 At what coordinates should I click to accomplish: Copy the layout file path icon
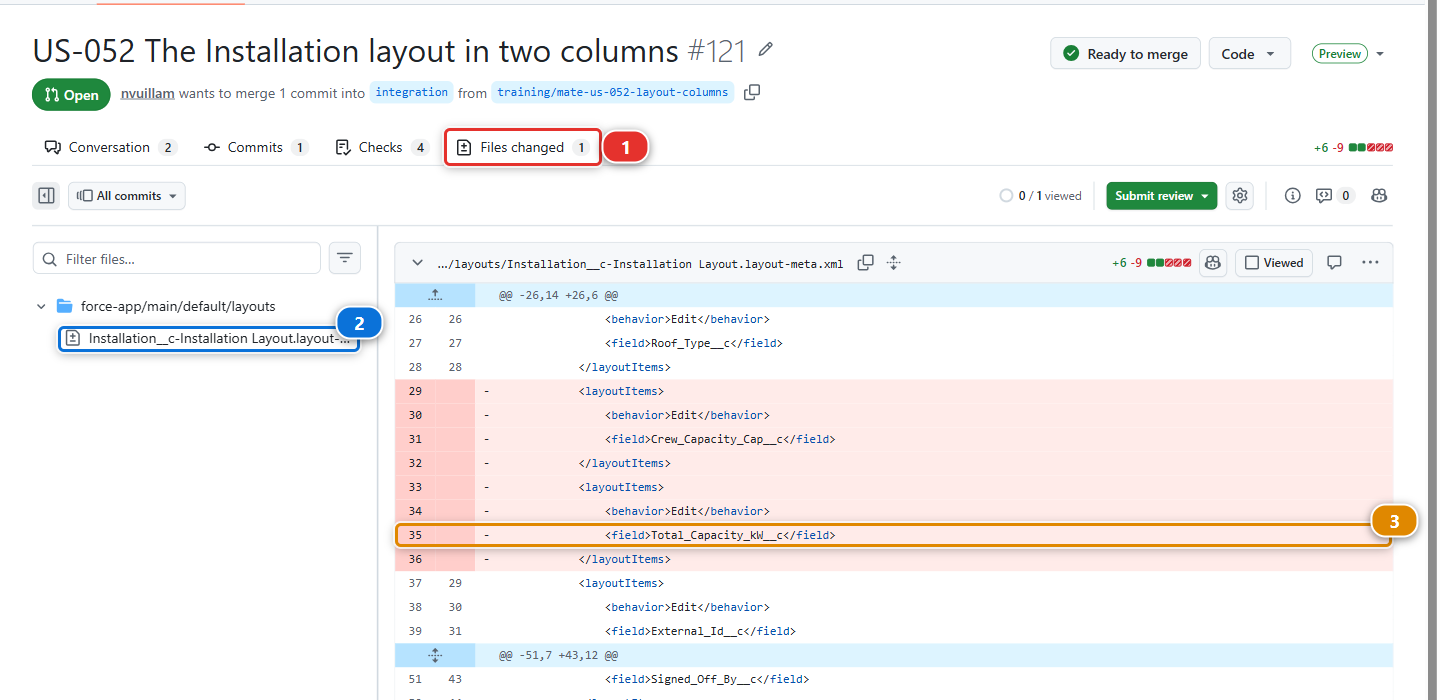point(866,263)
